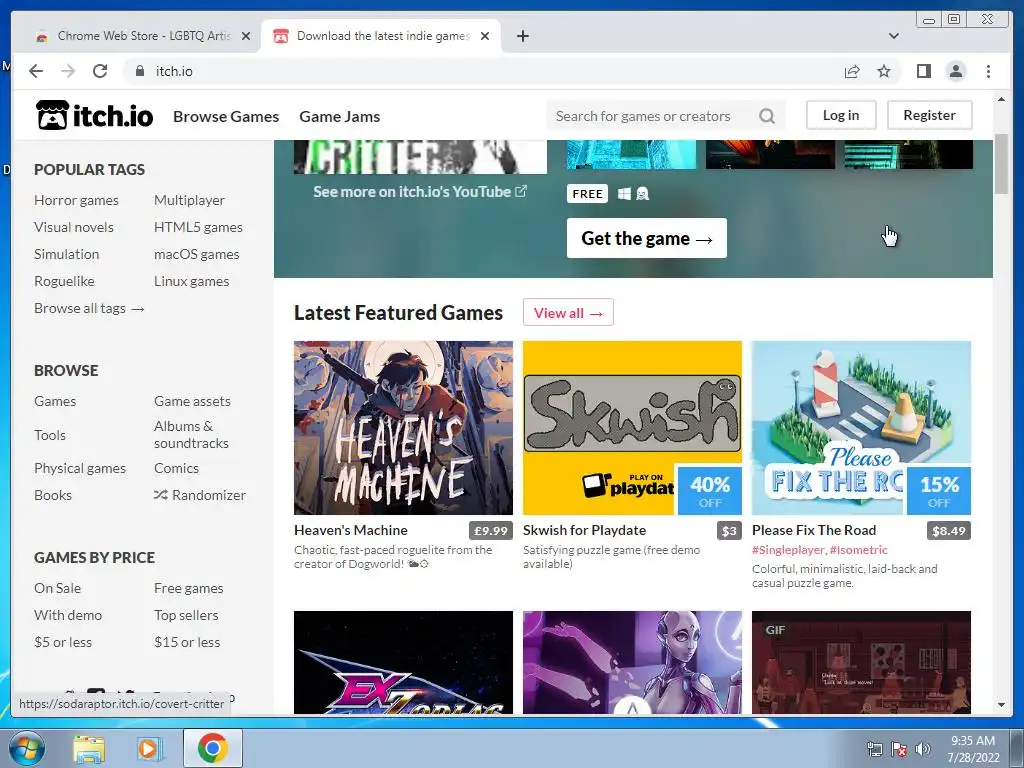
Task: Open Horror games tag
Action: click(76, 200)
